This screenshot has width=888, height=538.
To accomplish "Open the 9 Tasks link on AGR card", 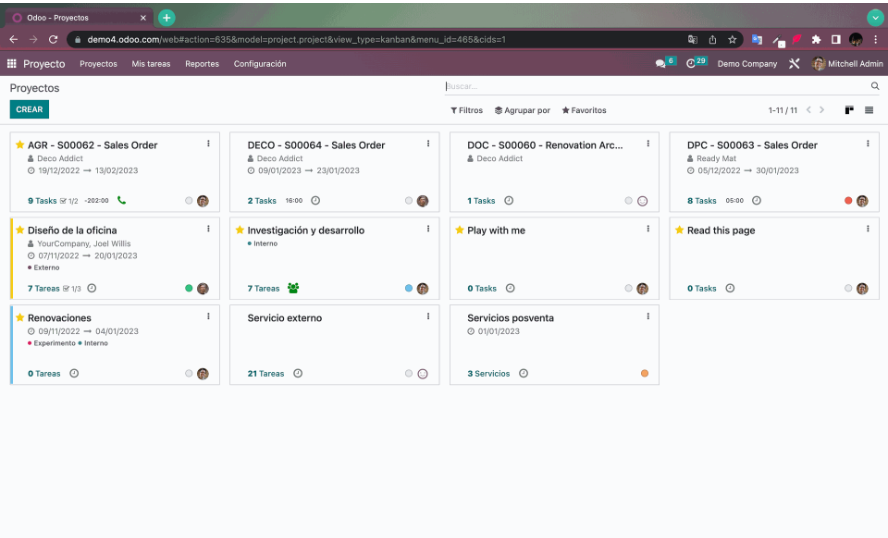I will click(42, 200).
